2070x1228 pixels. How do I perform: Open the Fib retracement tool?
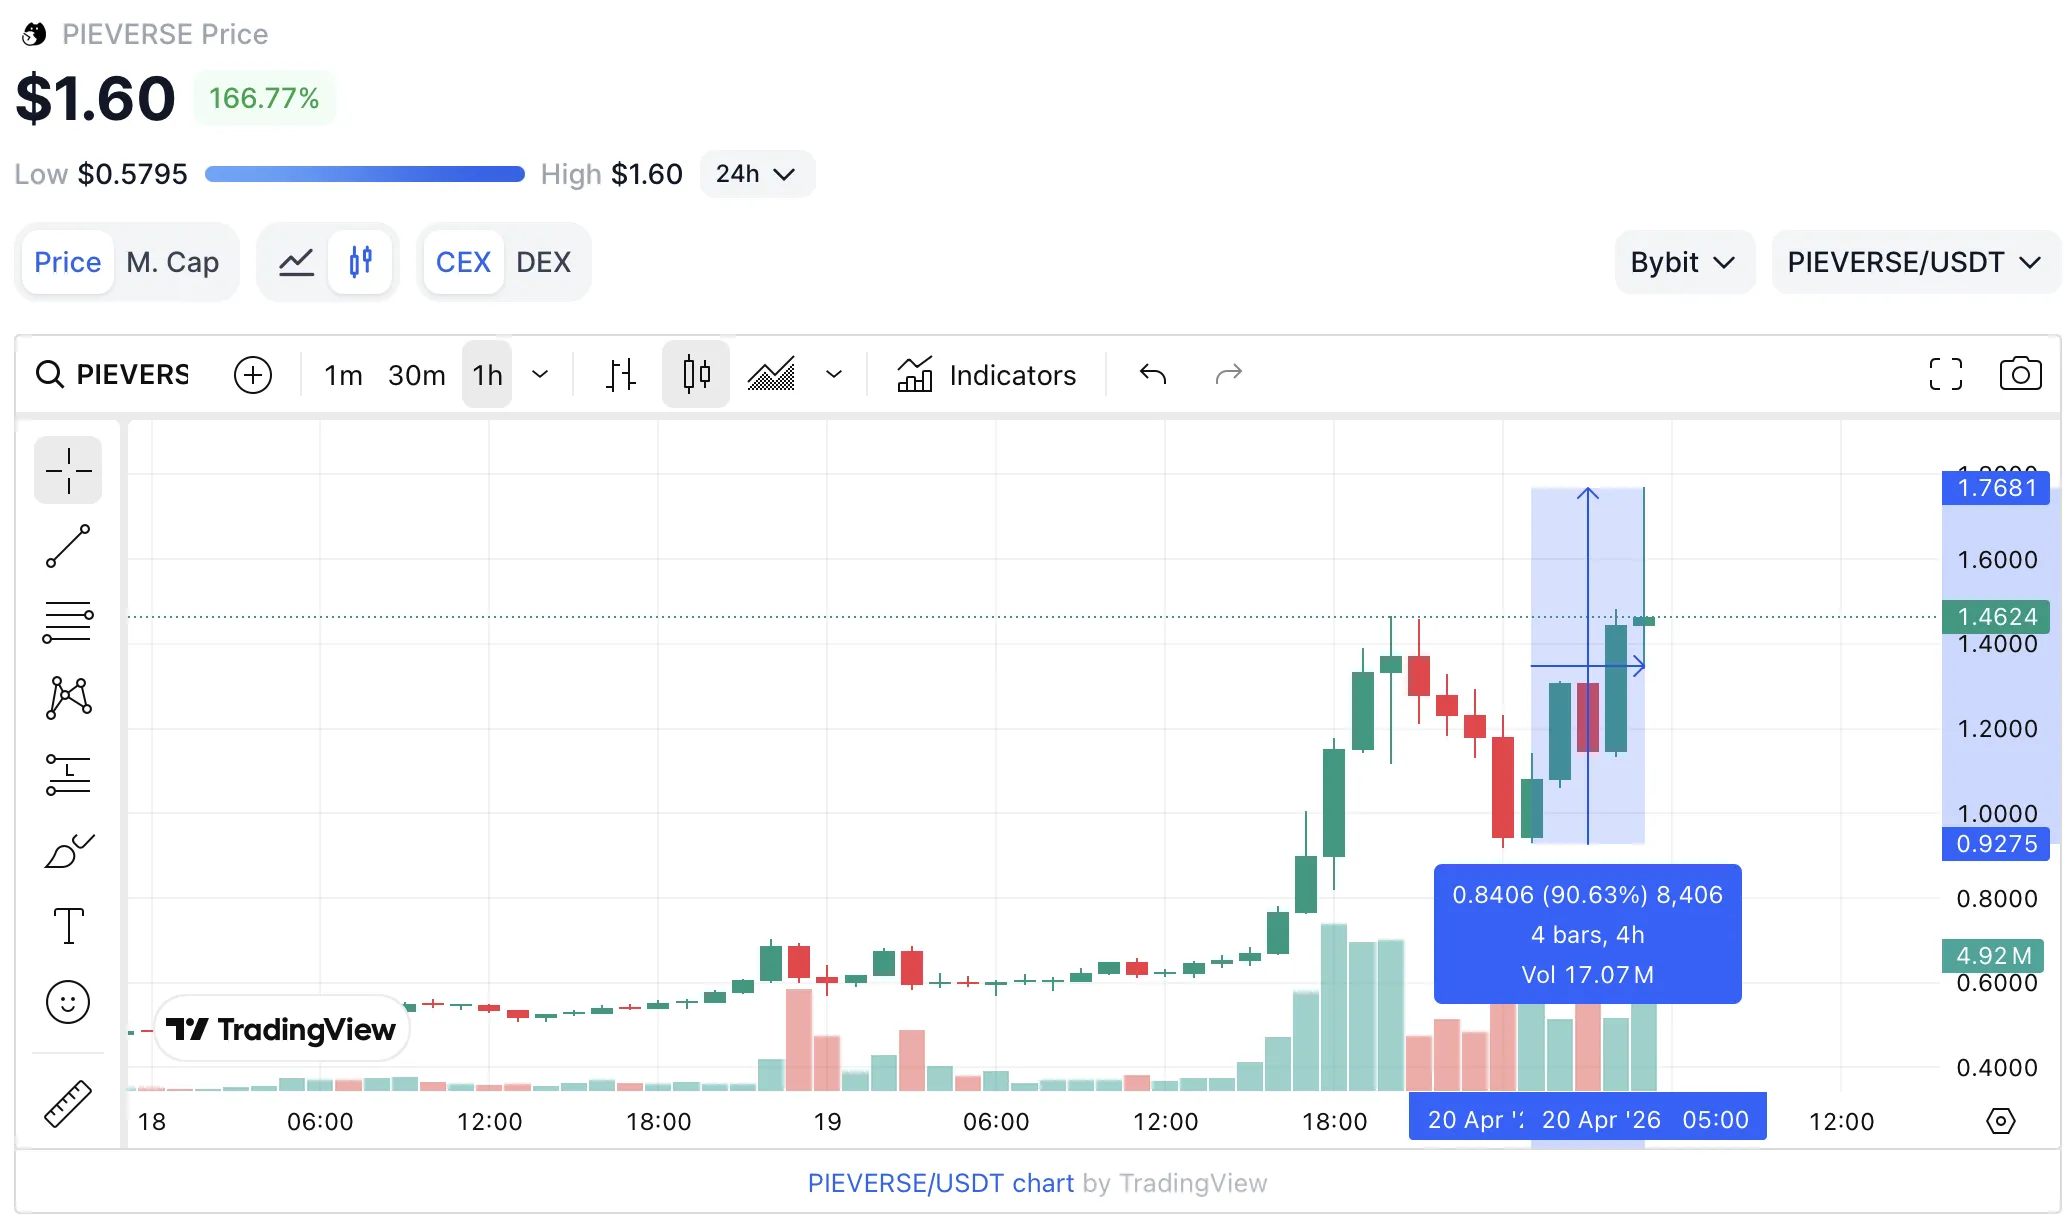(x=68, y=622)
